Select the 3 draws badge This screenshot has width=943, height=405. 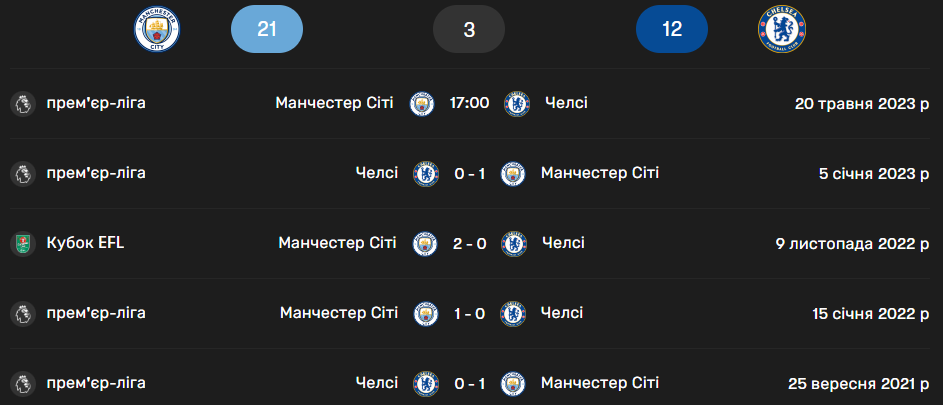click(x=469, y=29)
